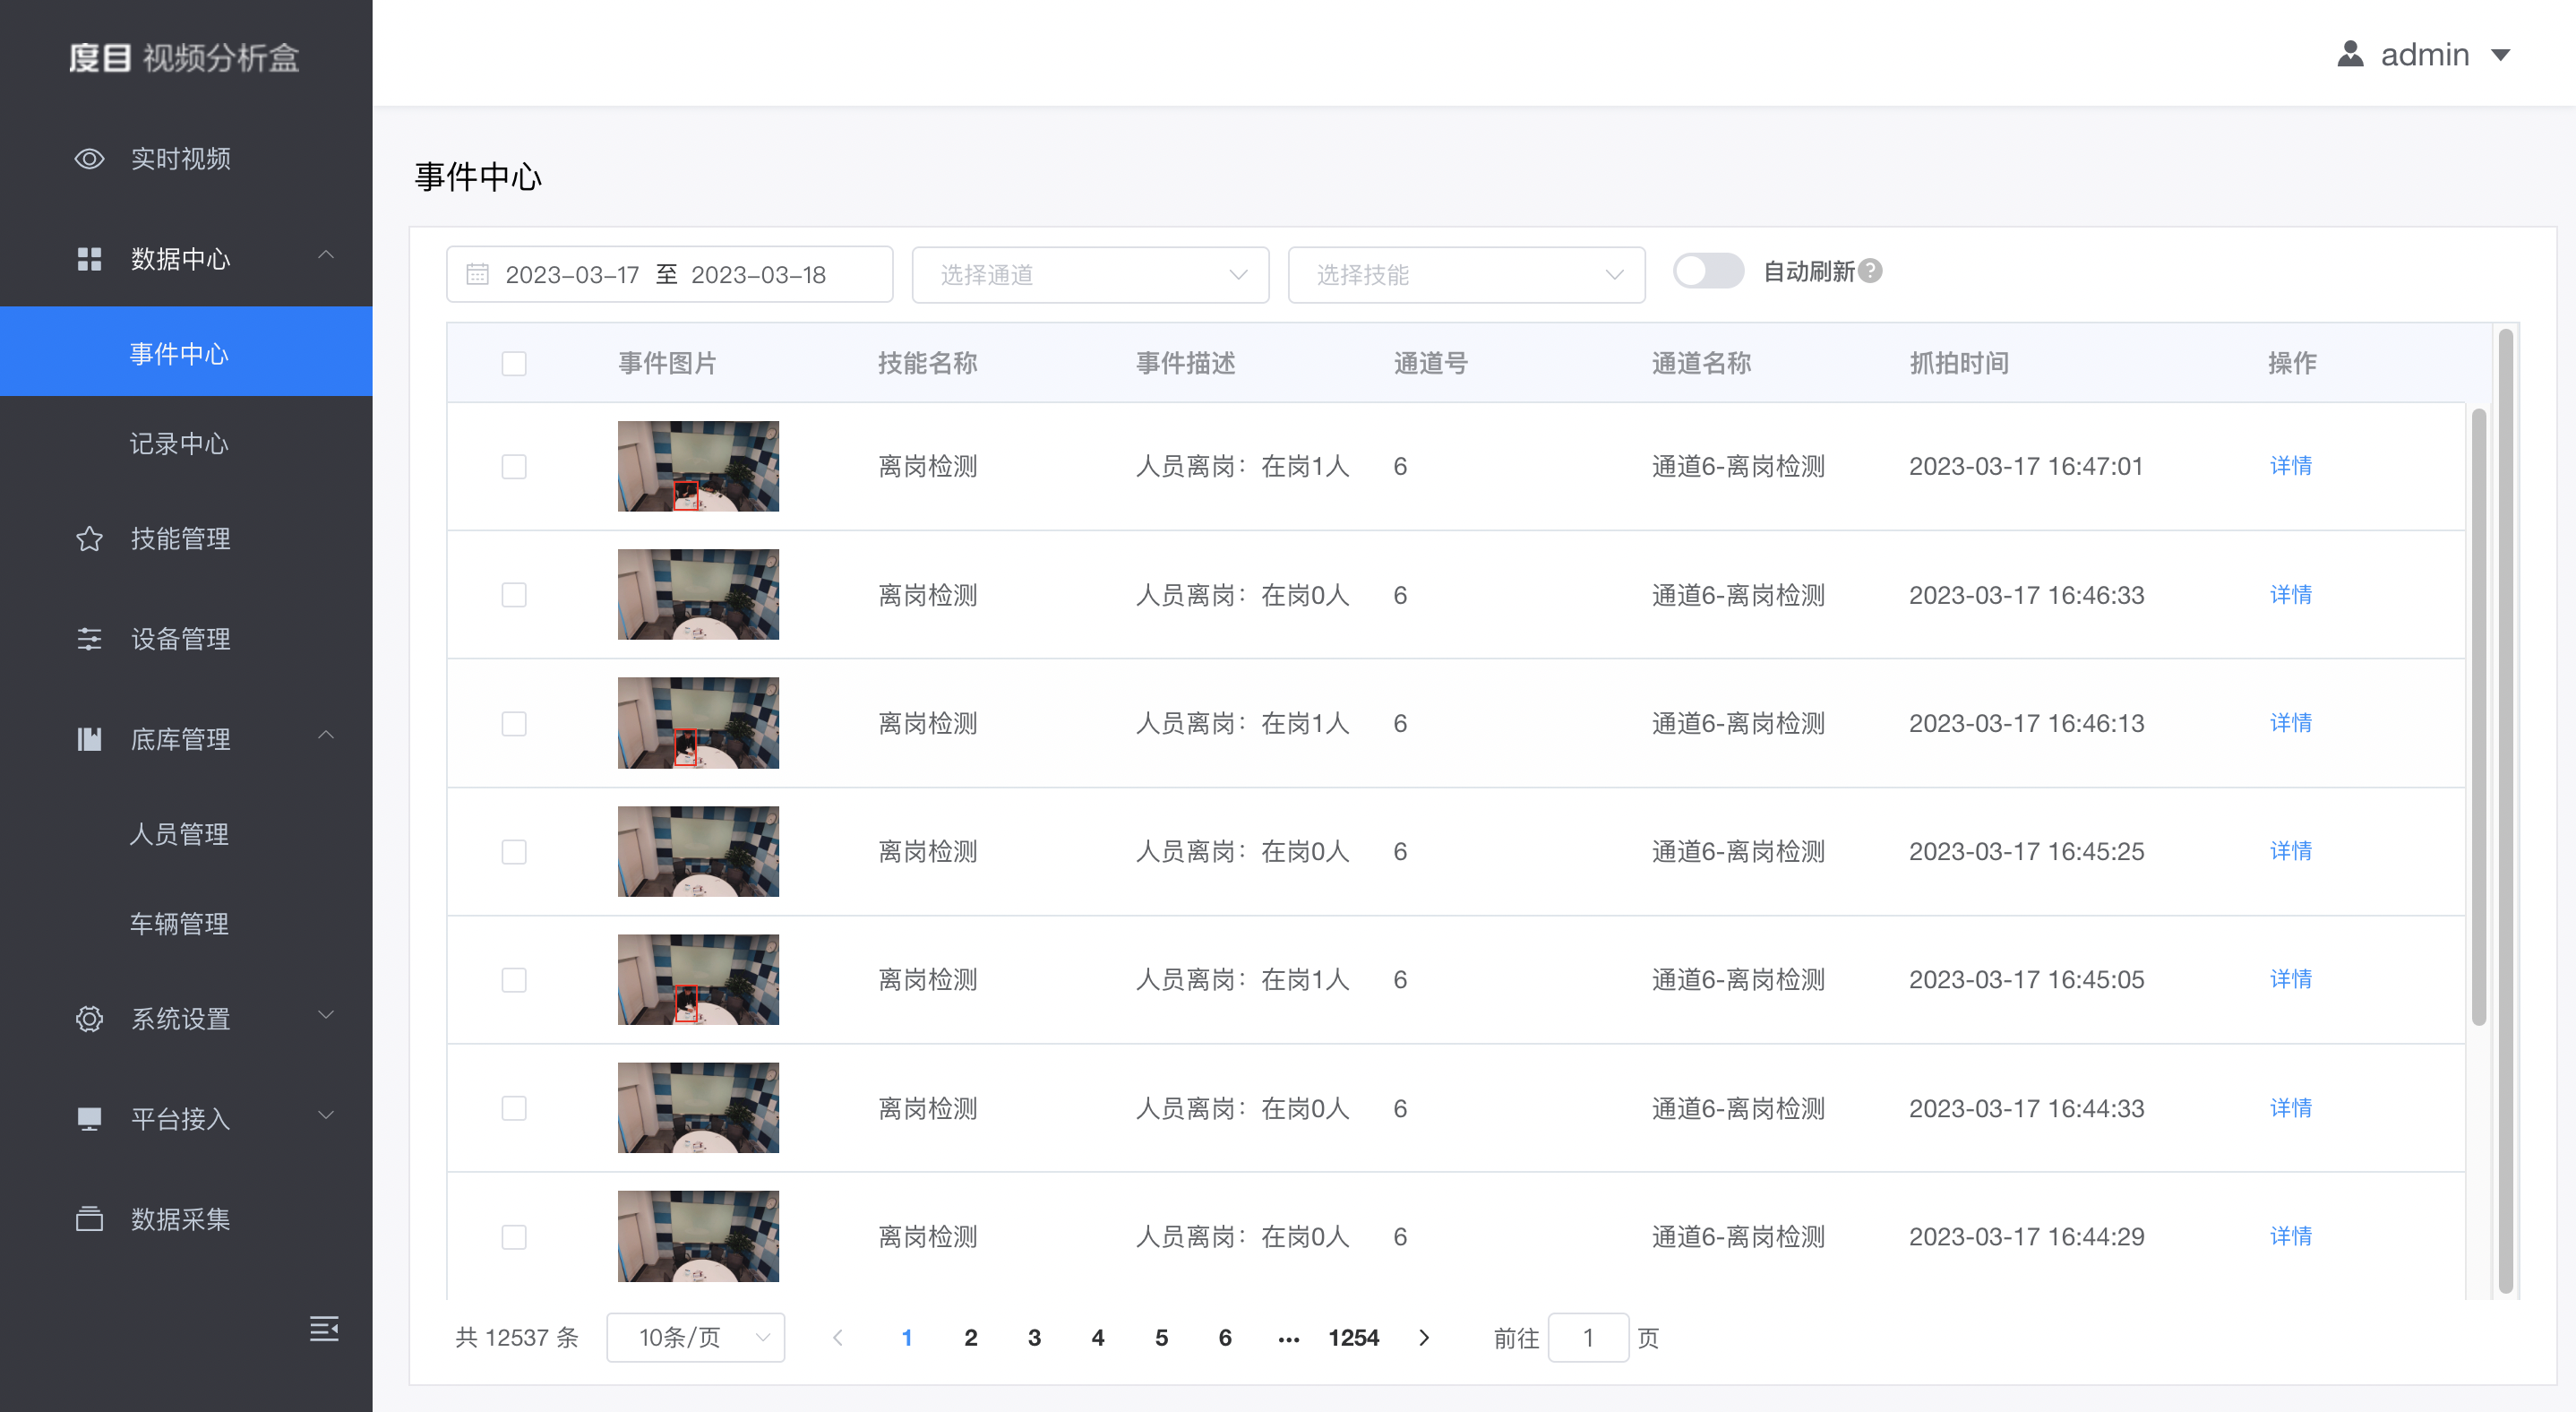
Task: Toggle the 自动刷新 switch
Action: pos(1707,271)
